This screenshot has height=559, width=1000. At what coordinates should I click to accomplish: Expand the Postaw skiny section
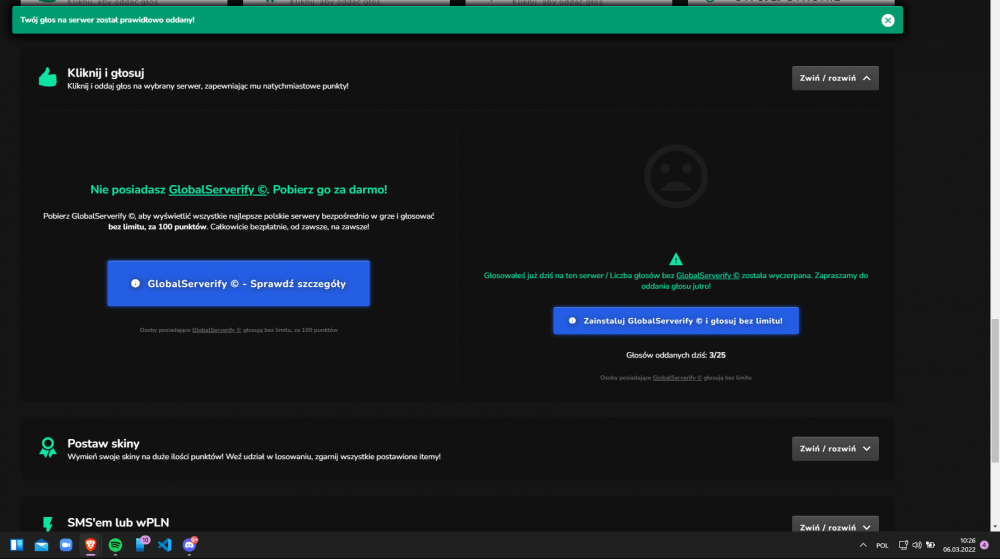coord(835,449)
